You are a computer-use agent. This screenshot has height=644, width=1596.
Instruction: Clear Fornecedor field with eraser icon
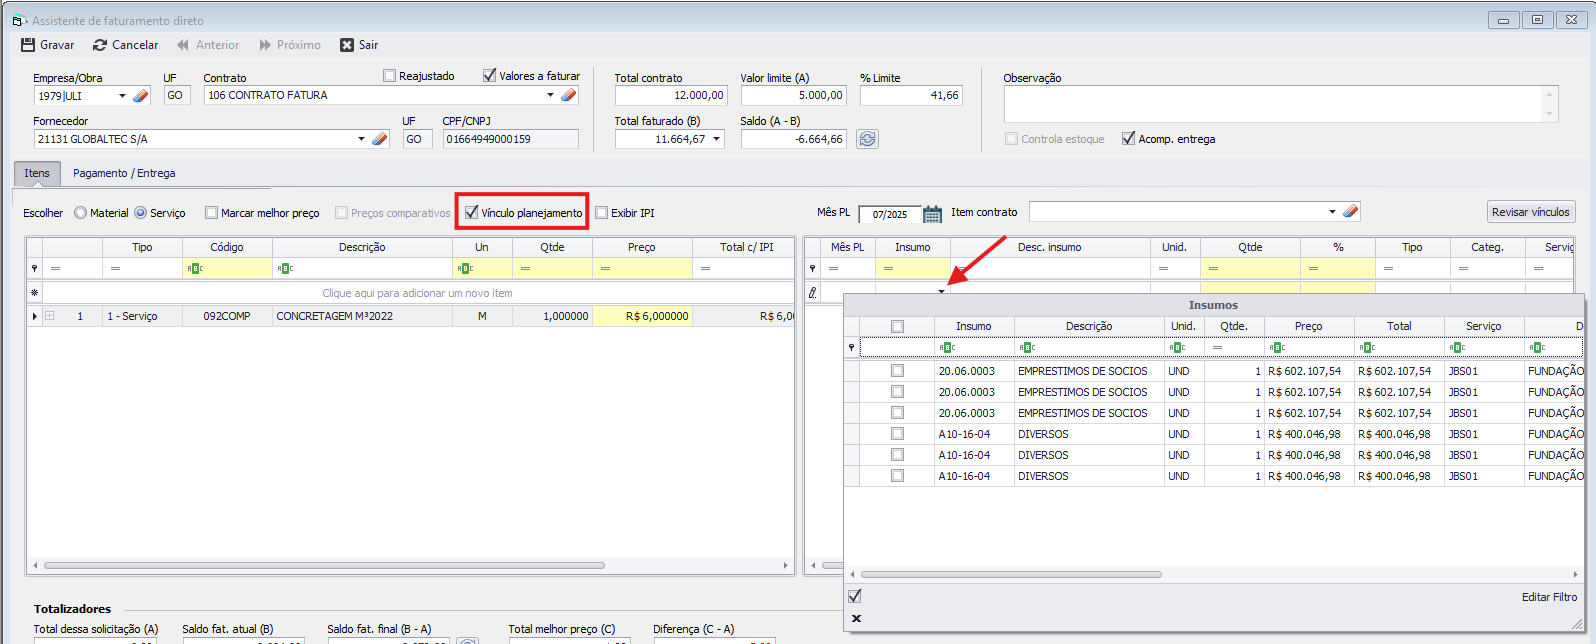pyautogui.click(x=380, y=139)
